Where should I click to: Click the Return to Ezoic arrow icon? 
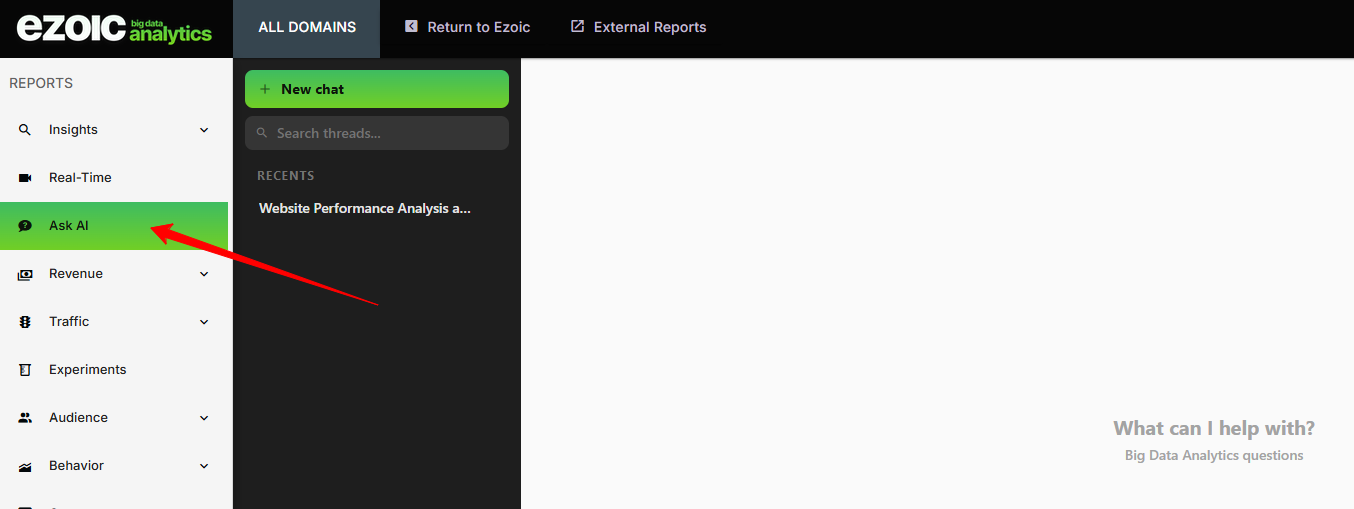tap(411, 27)
